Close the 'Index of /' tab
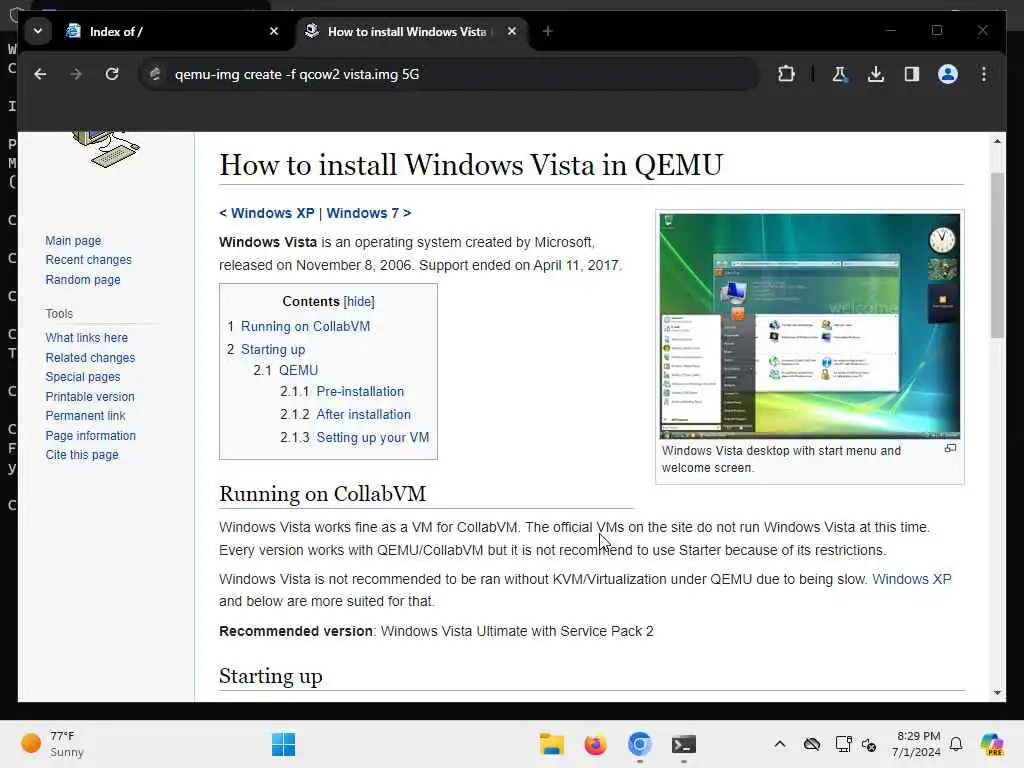 coord(274,31)
